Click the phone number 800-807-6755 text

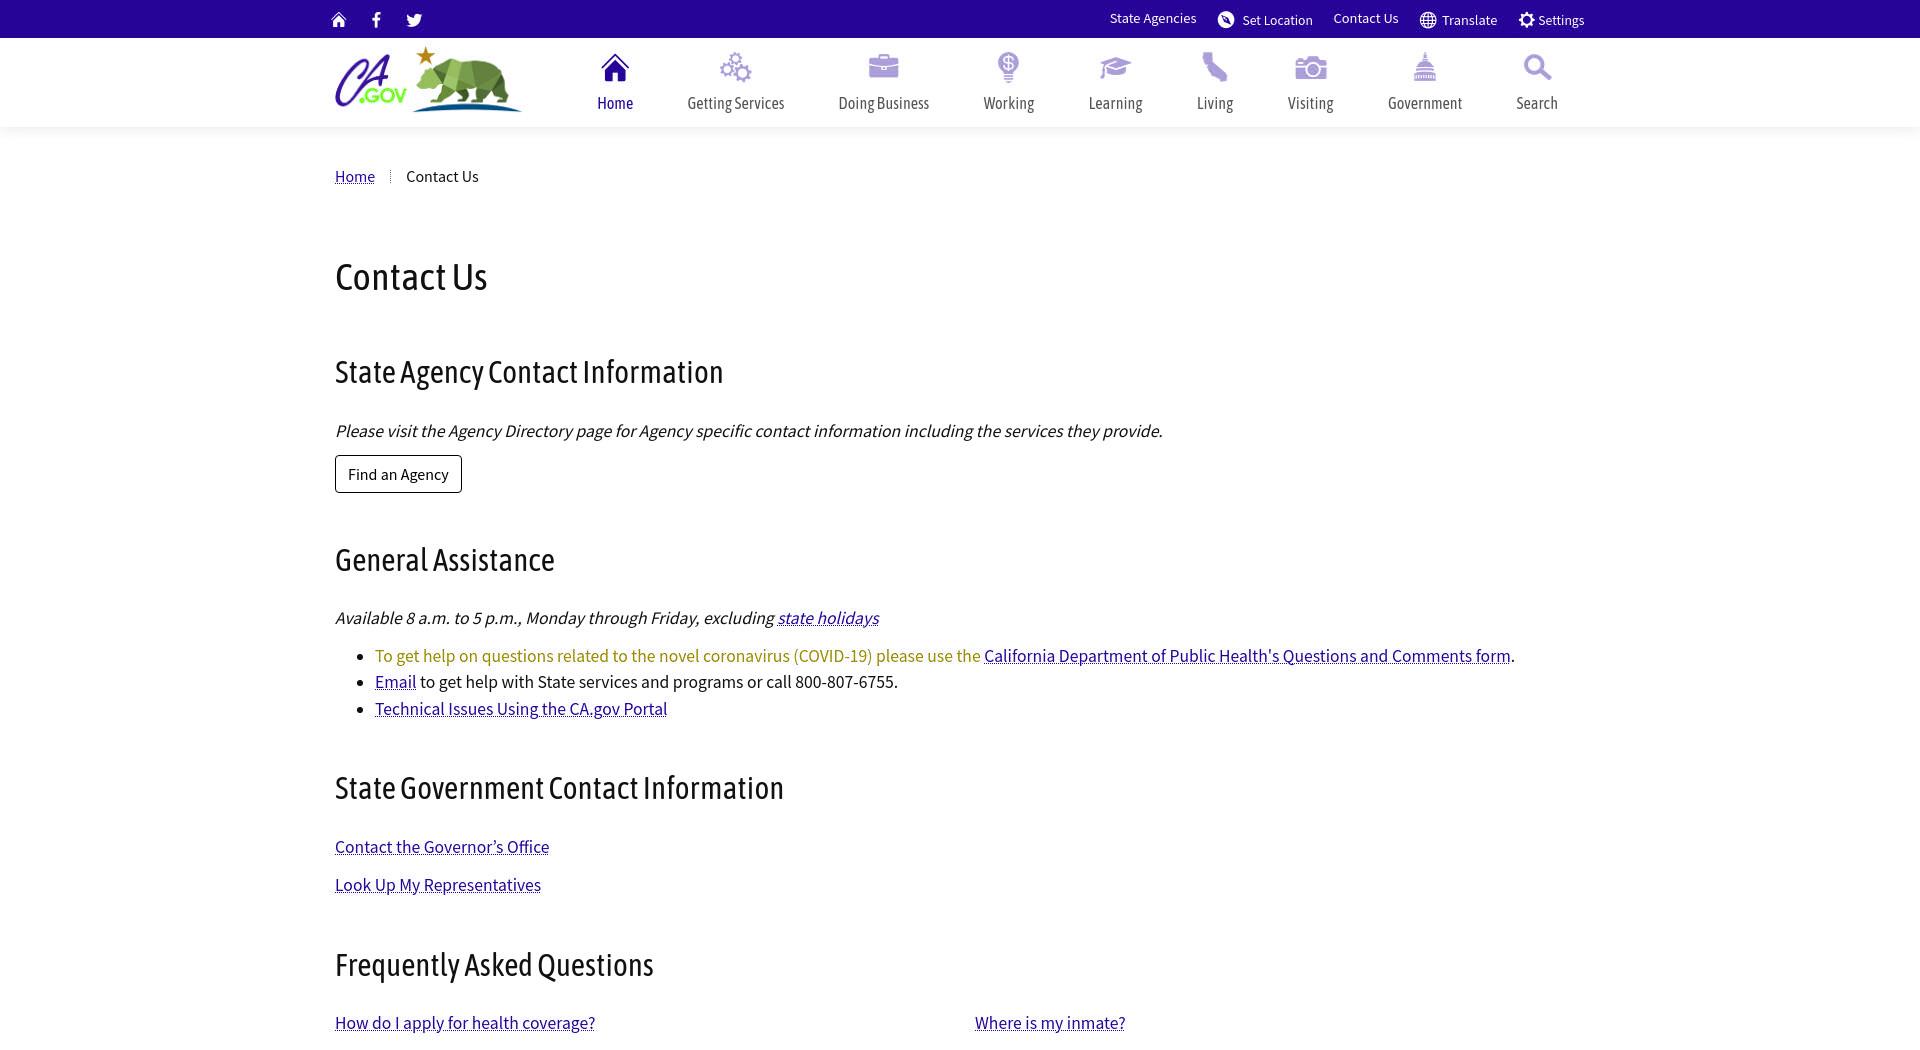point(845,682)
